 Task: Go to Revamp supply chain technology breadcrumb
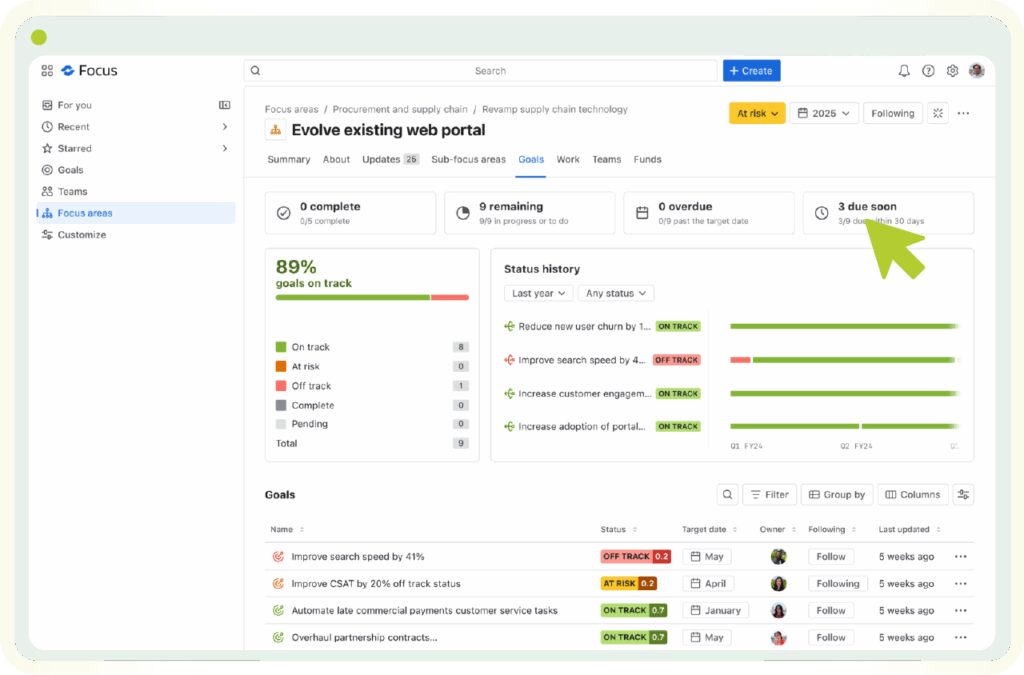554,109
